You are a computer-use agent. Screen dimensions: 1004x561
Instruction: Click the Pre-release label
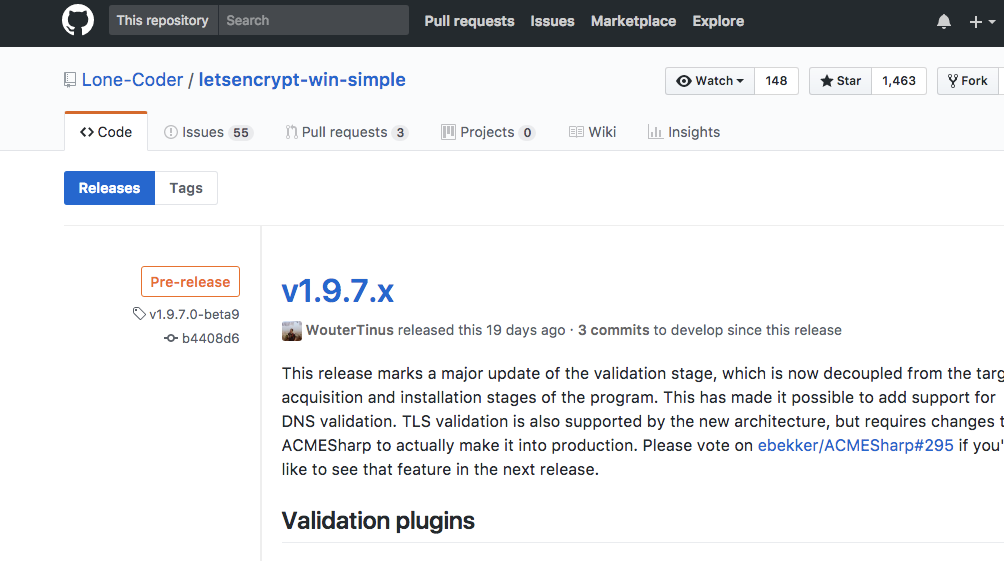[190, 282]
